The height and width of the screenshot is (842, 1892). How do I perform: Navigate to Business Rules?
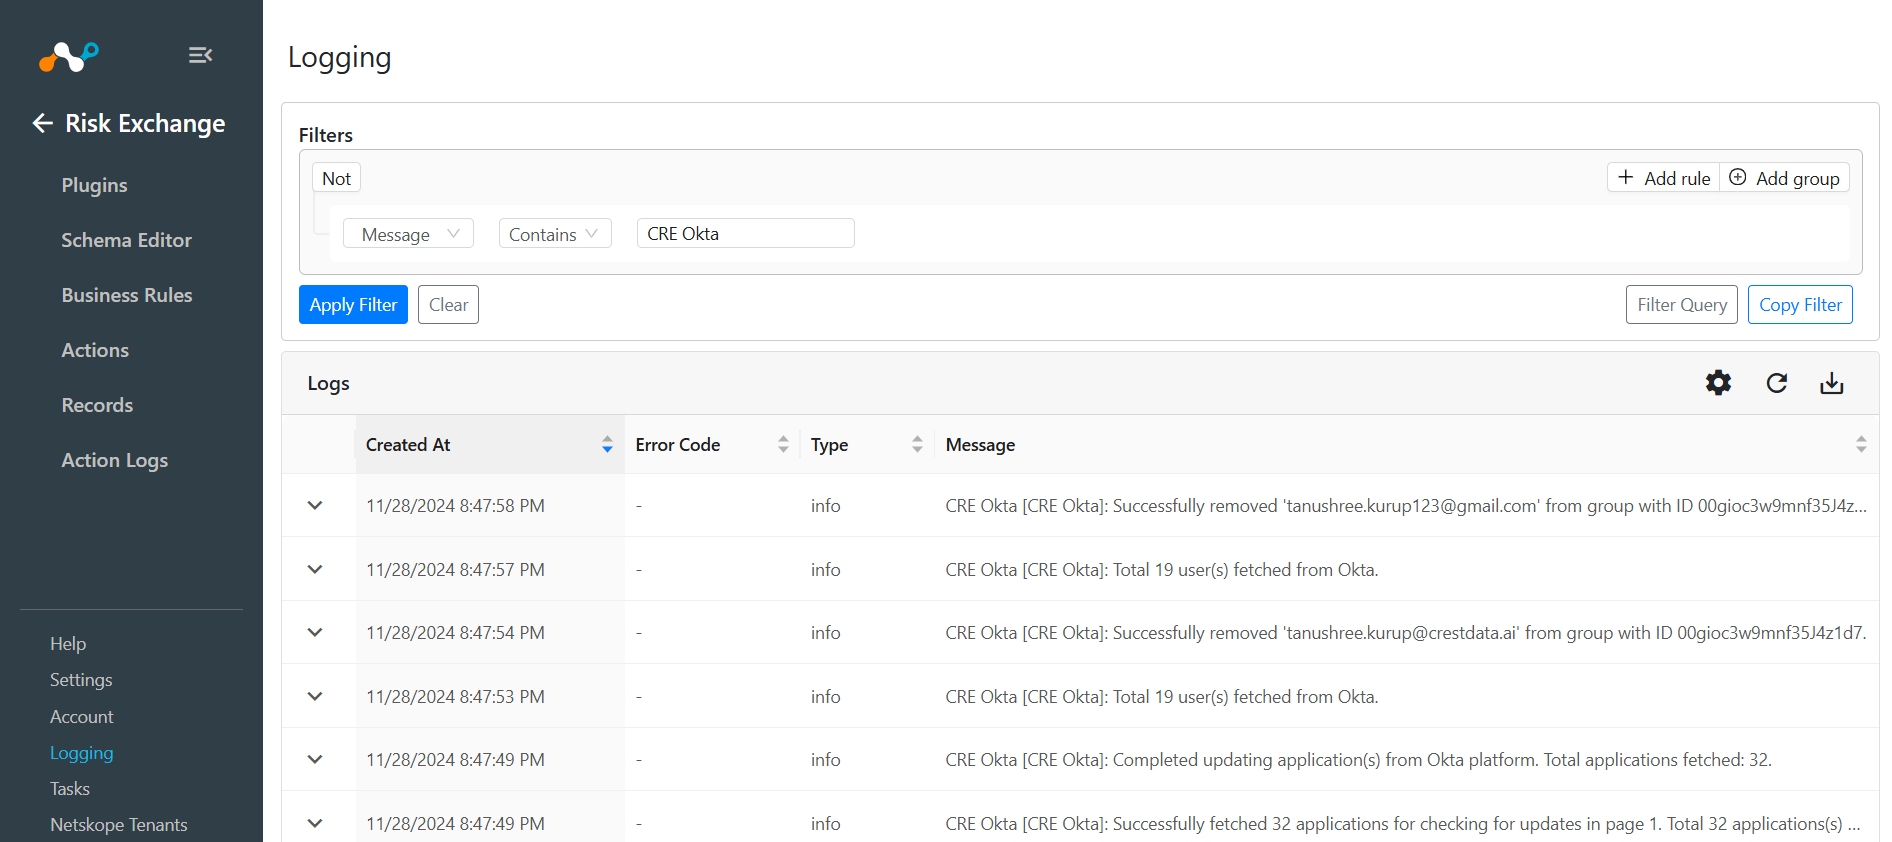click(x=127, y=295)
